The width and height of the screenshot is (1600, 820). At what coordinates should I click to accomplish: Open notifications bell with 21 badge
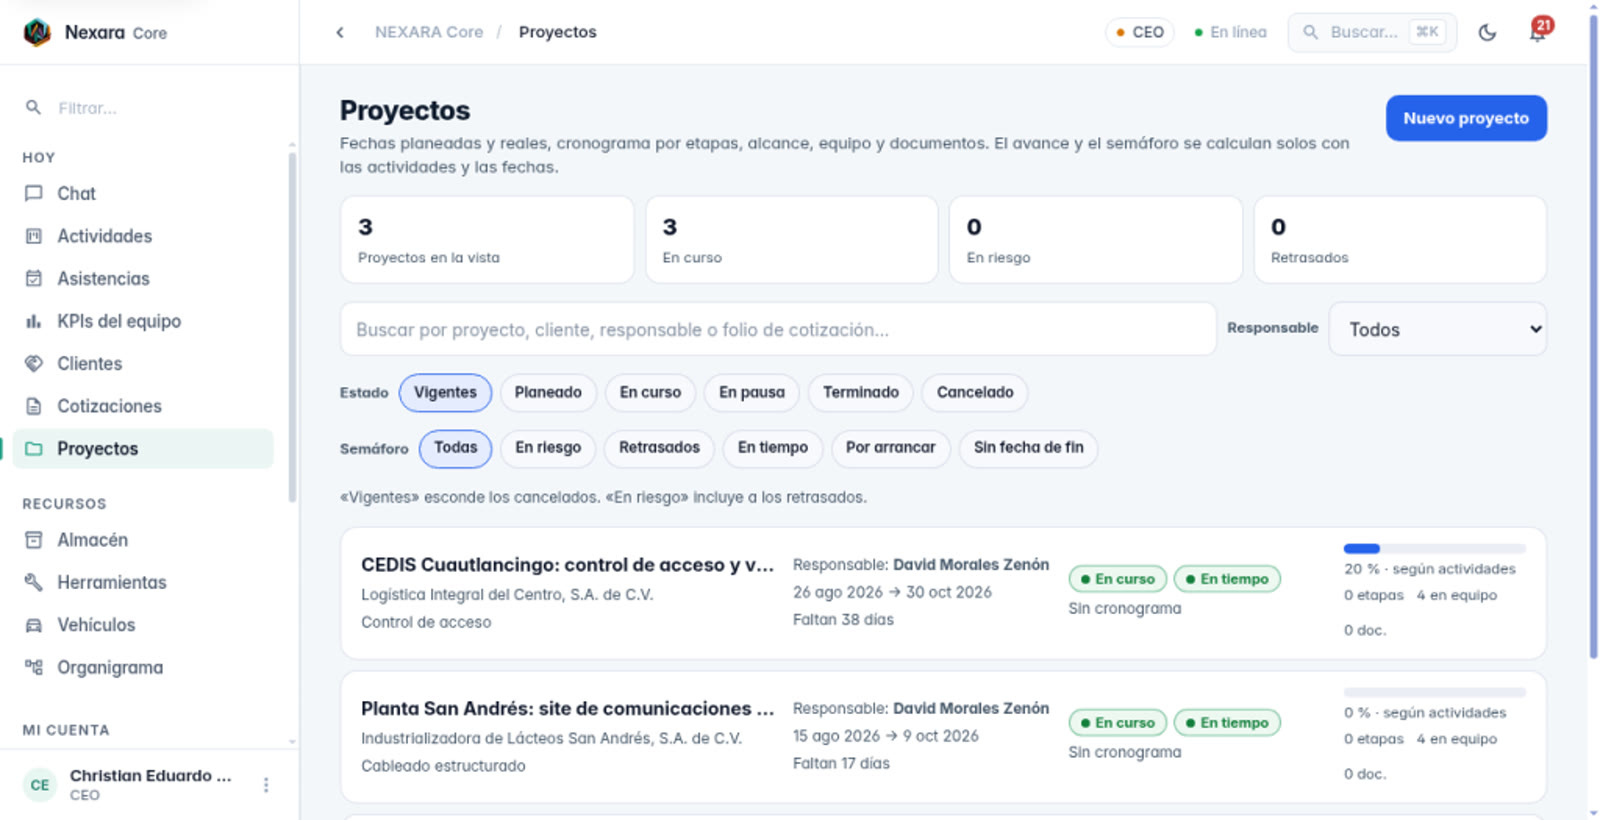1539,31
